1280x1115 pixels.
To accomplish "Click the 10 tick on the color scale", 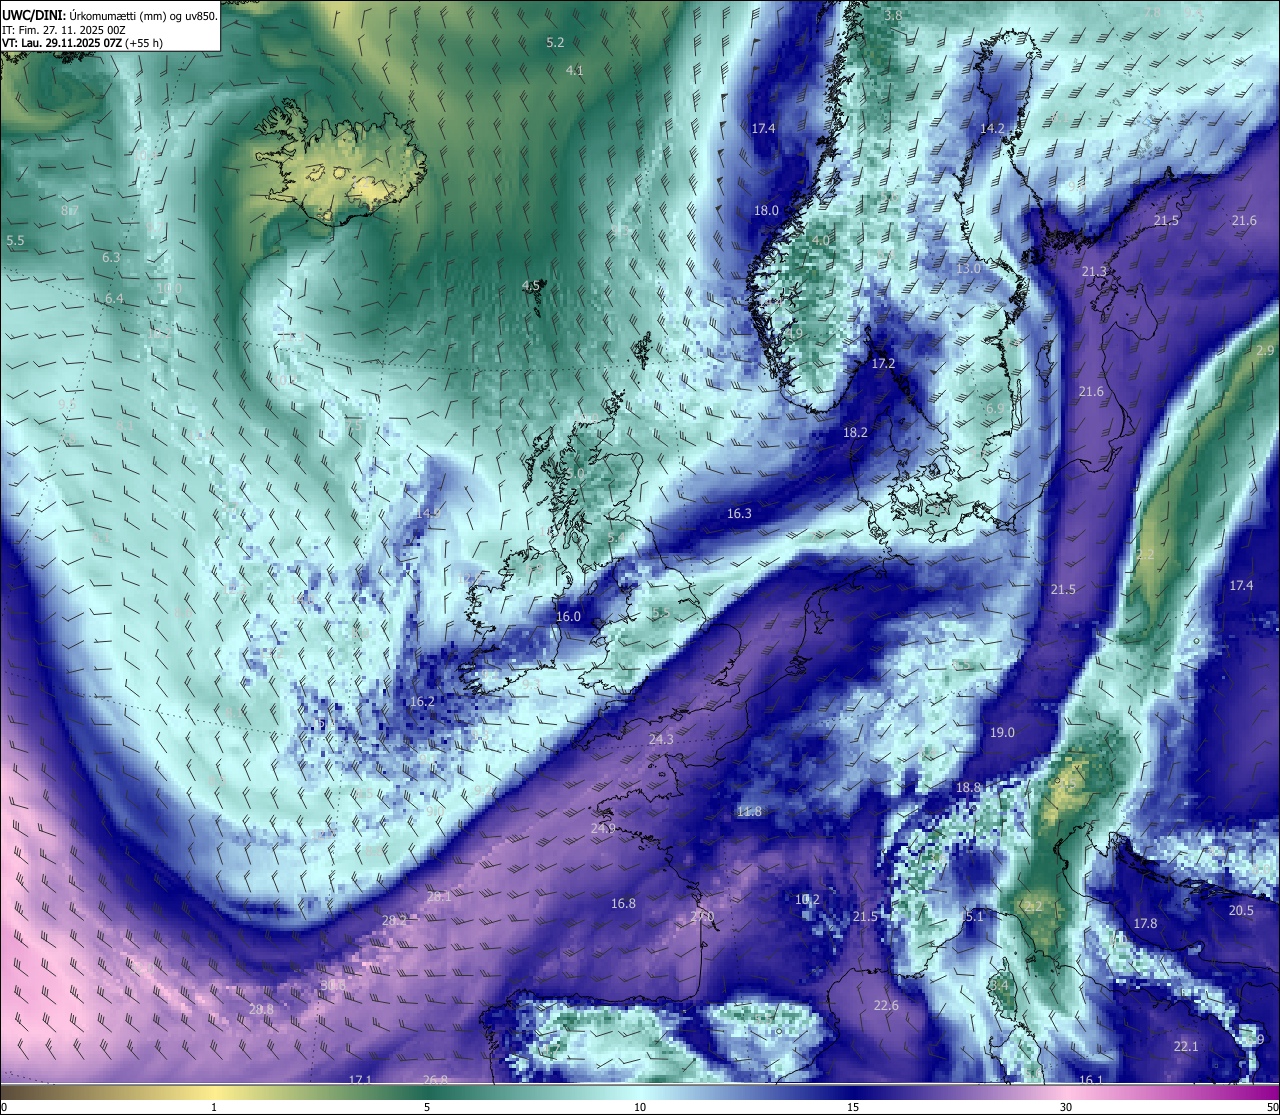I will [640, 1107].
